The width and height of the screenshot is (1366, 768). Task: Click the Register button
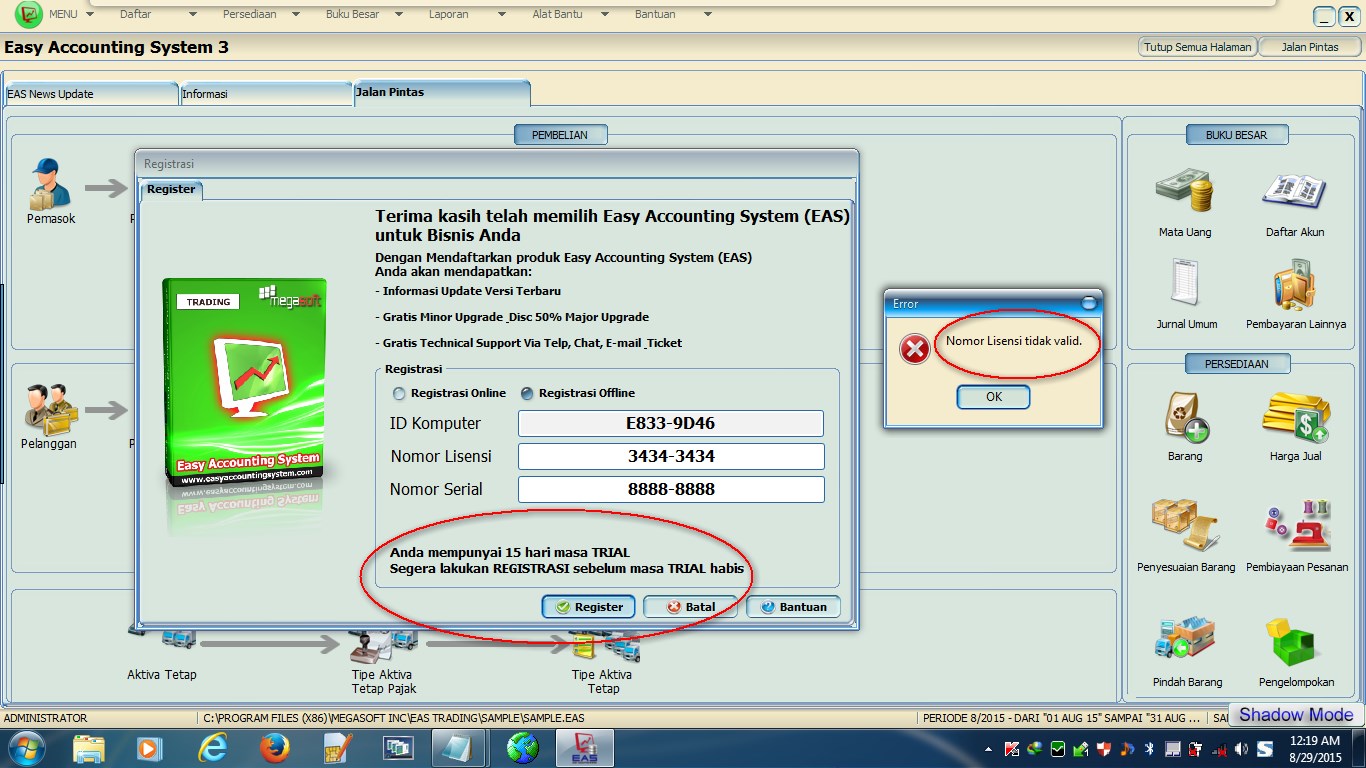point(589,607)
